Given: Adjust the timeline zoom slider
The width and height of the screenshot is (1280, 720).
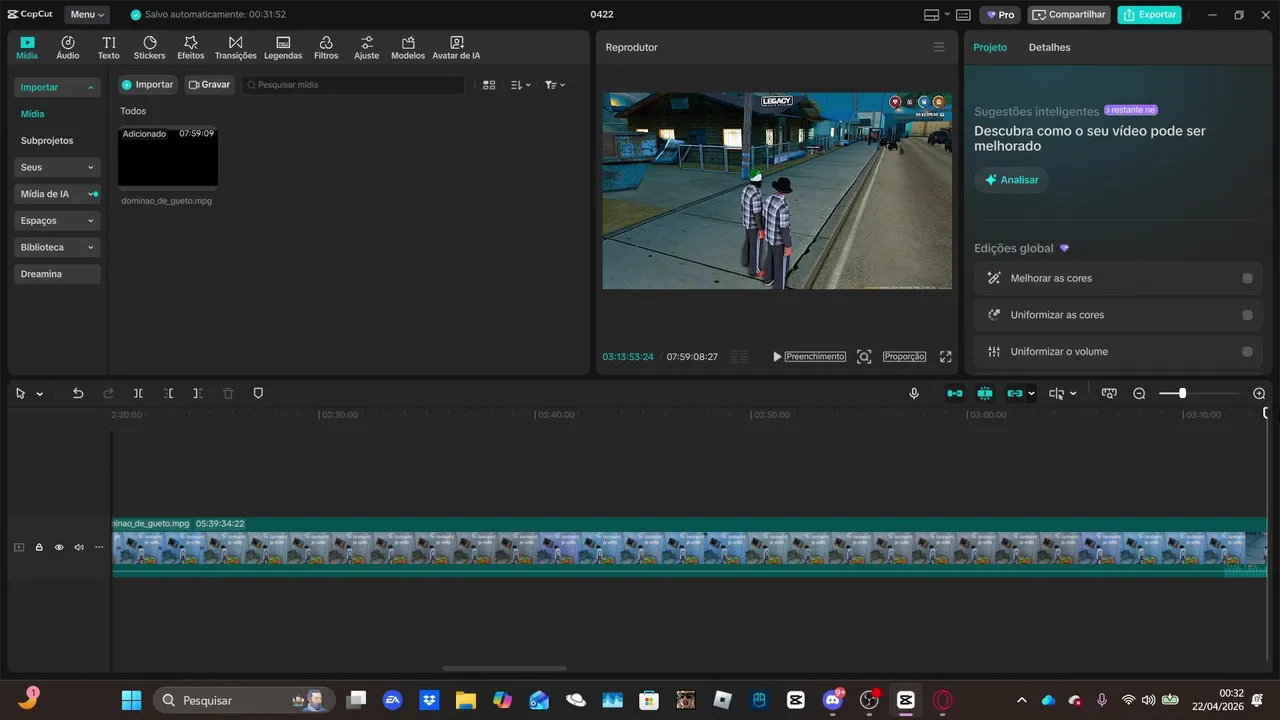Looking at the screenshot, I should pyautogui.click(x=1182, y=394).
